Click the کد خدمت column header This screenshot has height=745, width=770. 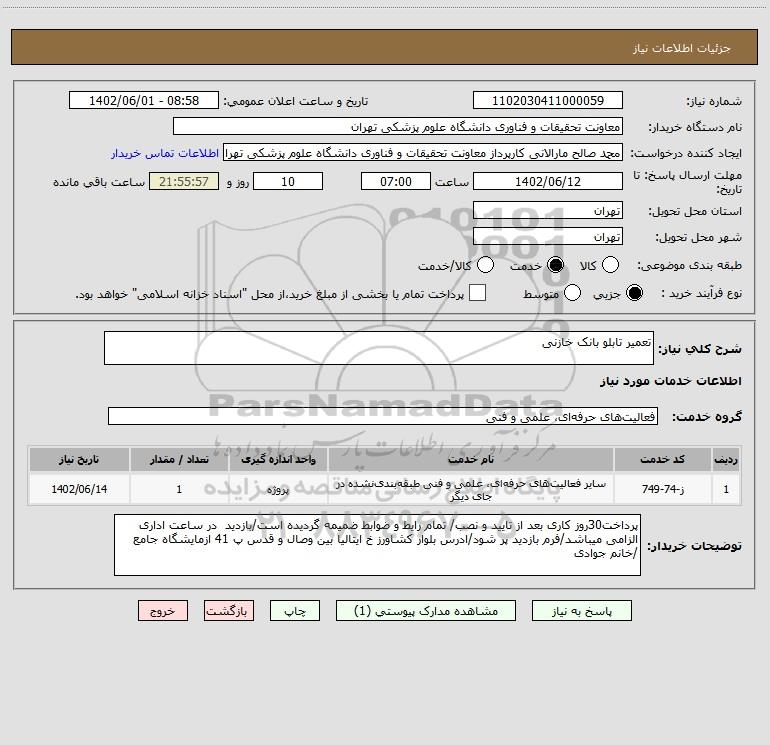662,460
